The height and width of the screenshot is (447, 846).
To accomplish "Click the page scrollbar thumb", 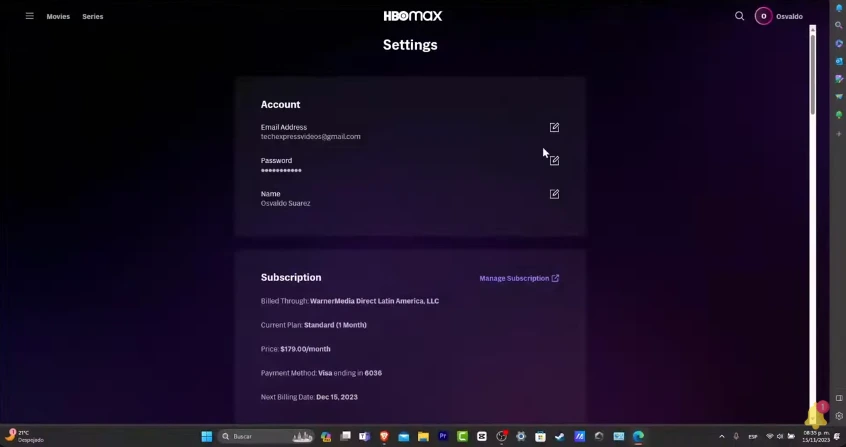I will click(x=813, y=76).
